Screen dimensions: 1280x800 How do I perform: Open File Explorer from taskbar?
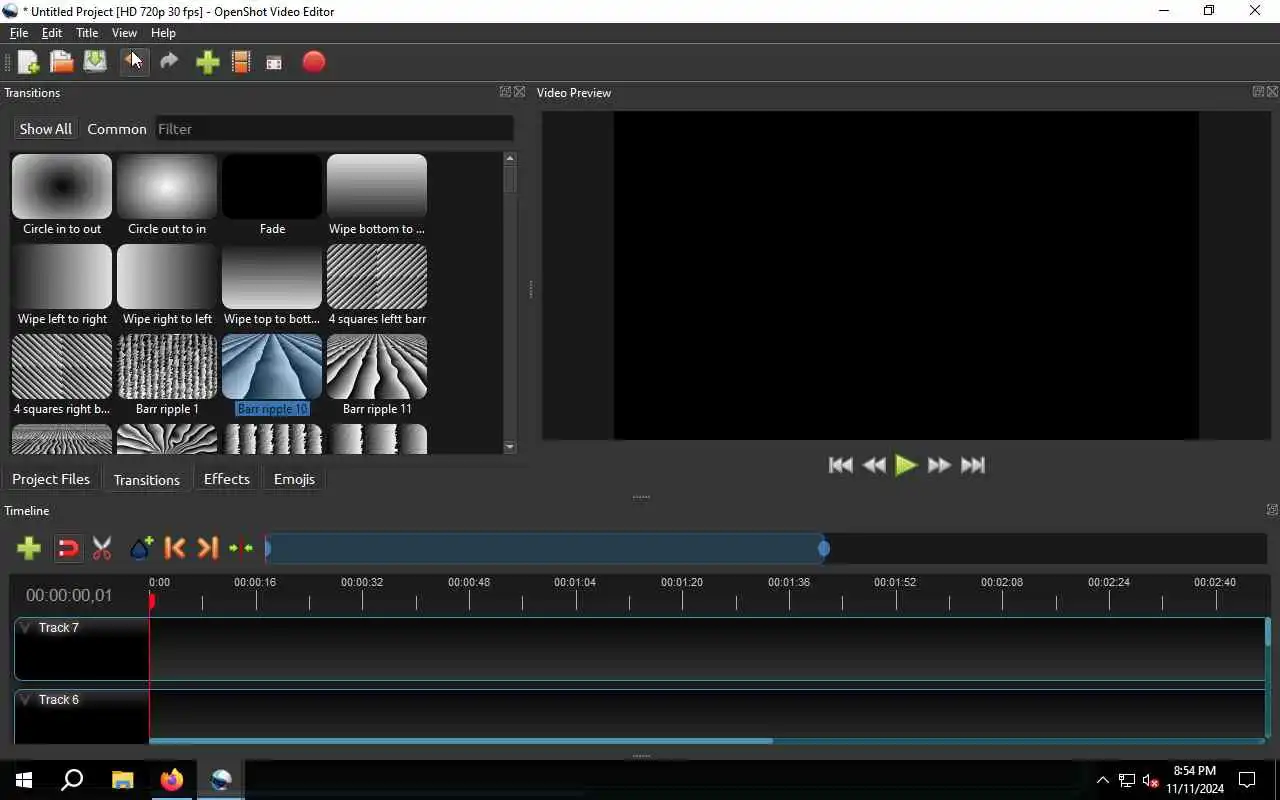(122, 780)
